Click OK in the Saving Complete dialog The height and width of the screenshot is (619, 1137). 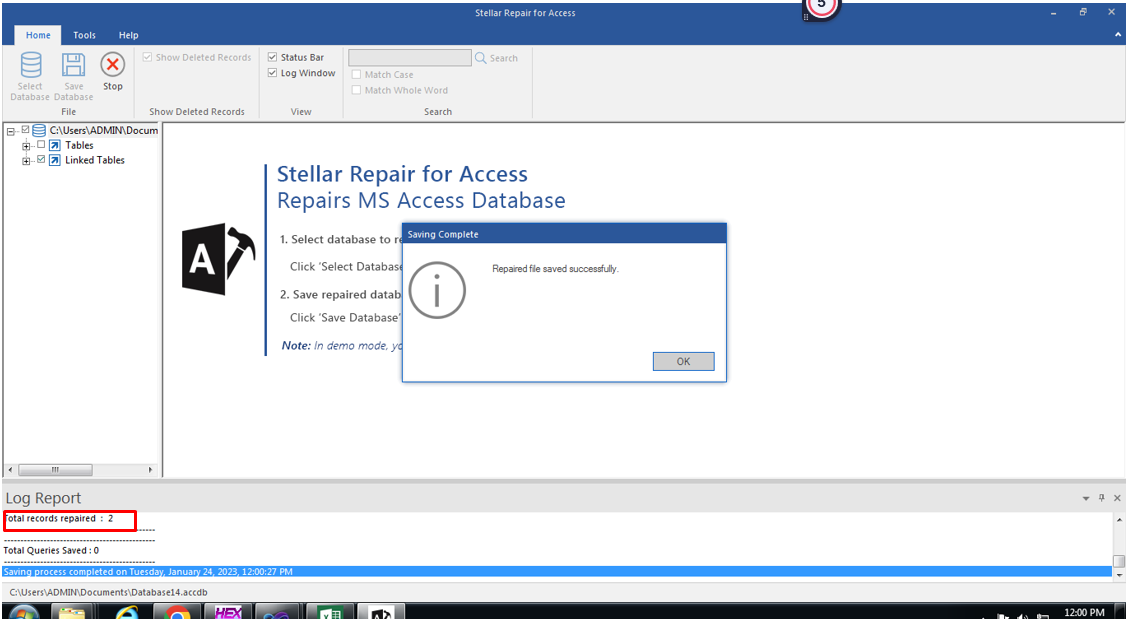coord(683,361)
